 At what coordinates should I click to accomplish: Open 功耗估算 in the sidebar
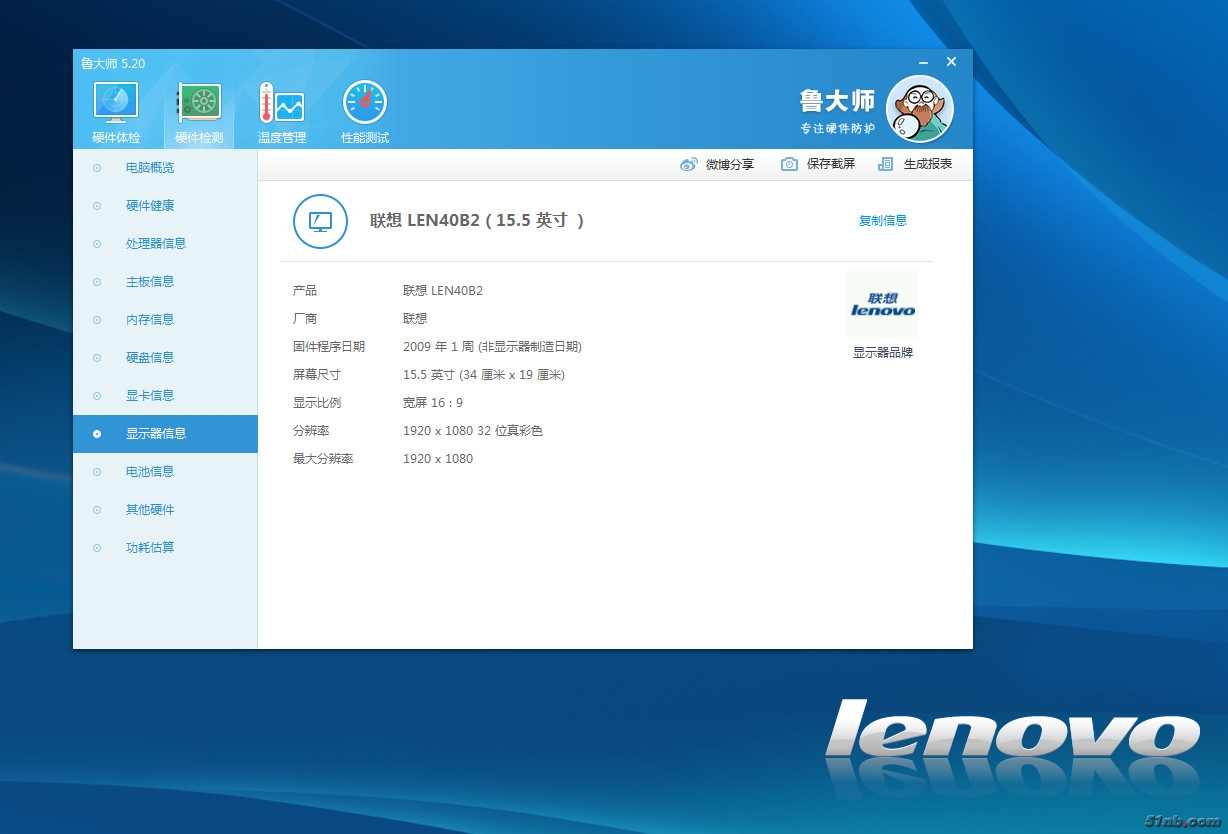150,548
